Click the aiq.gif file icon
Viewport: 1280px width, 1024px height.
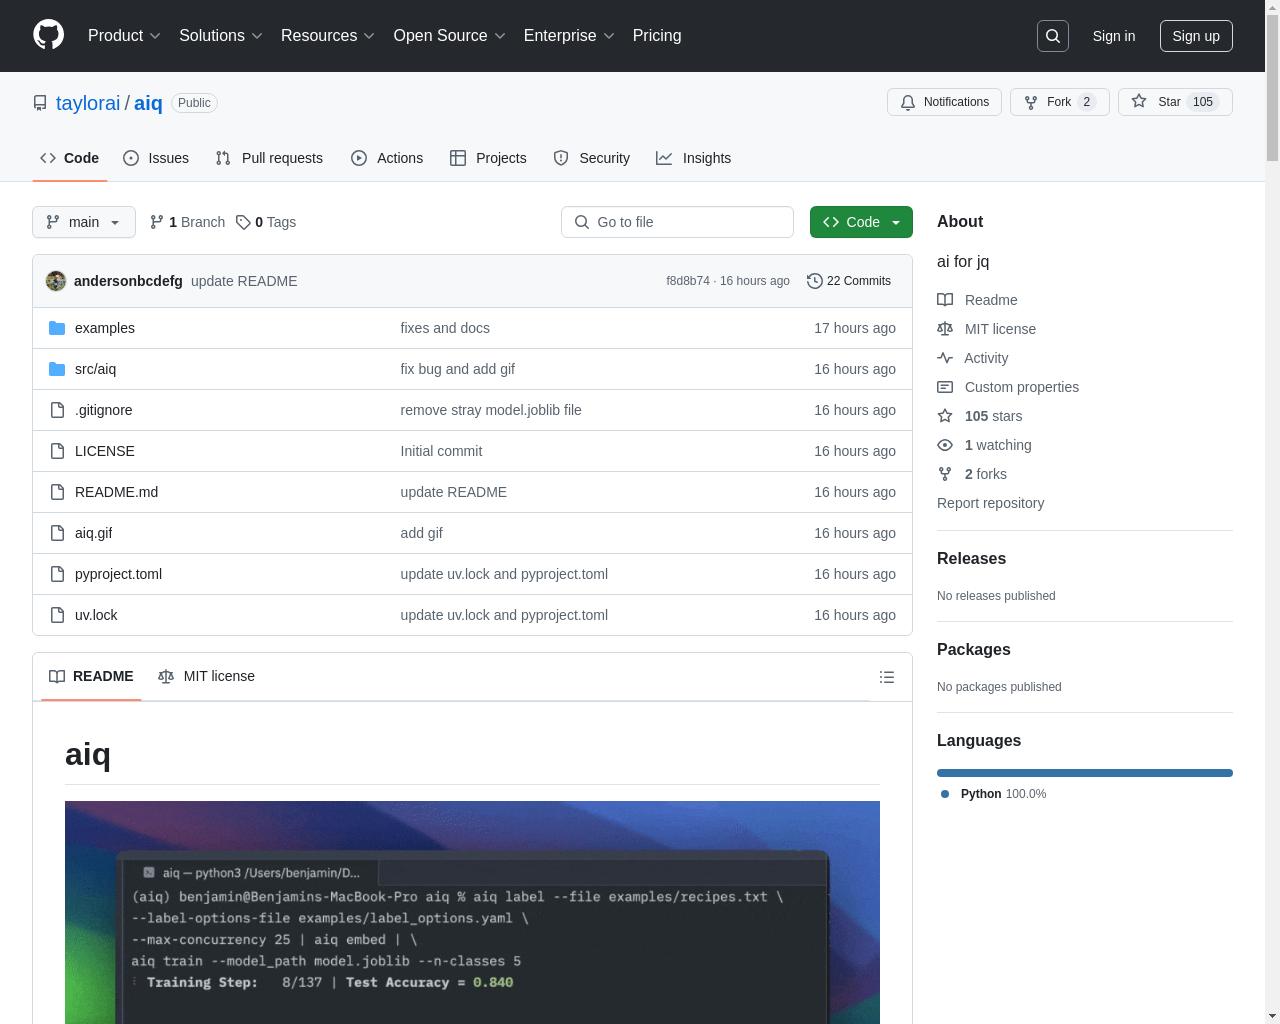click(x=57, y=533)
